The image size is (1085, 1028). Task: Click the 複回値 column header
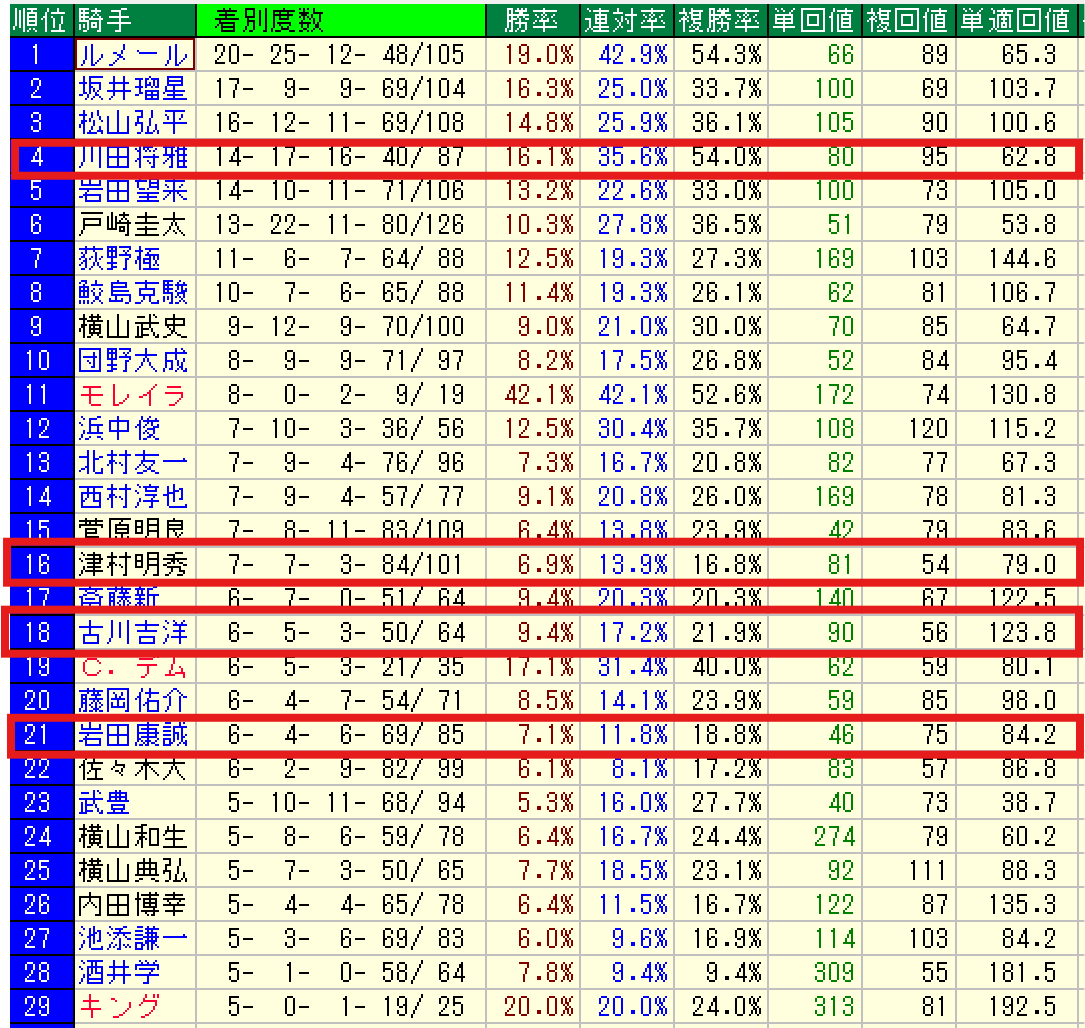[x=908, y=19]
